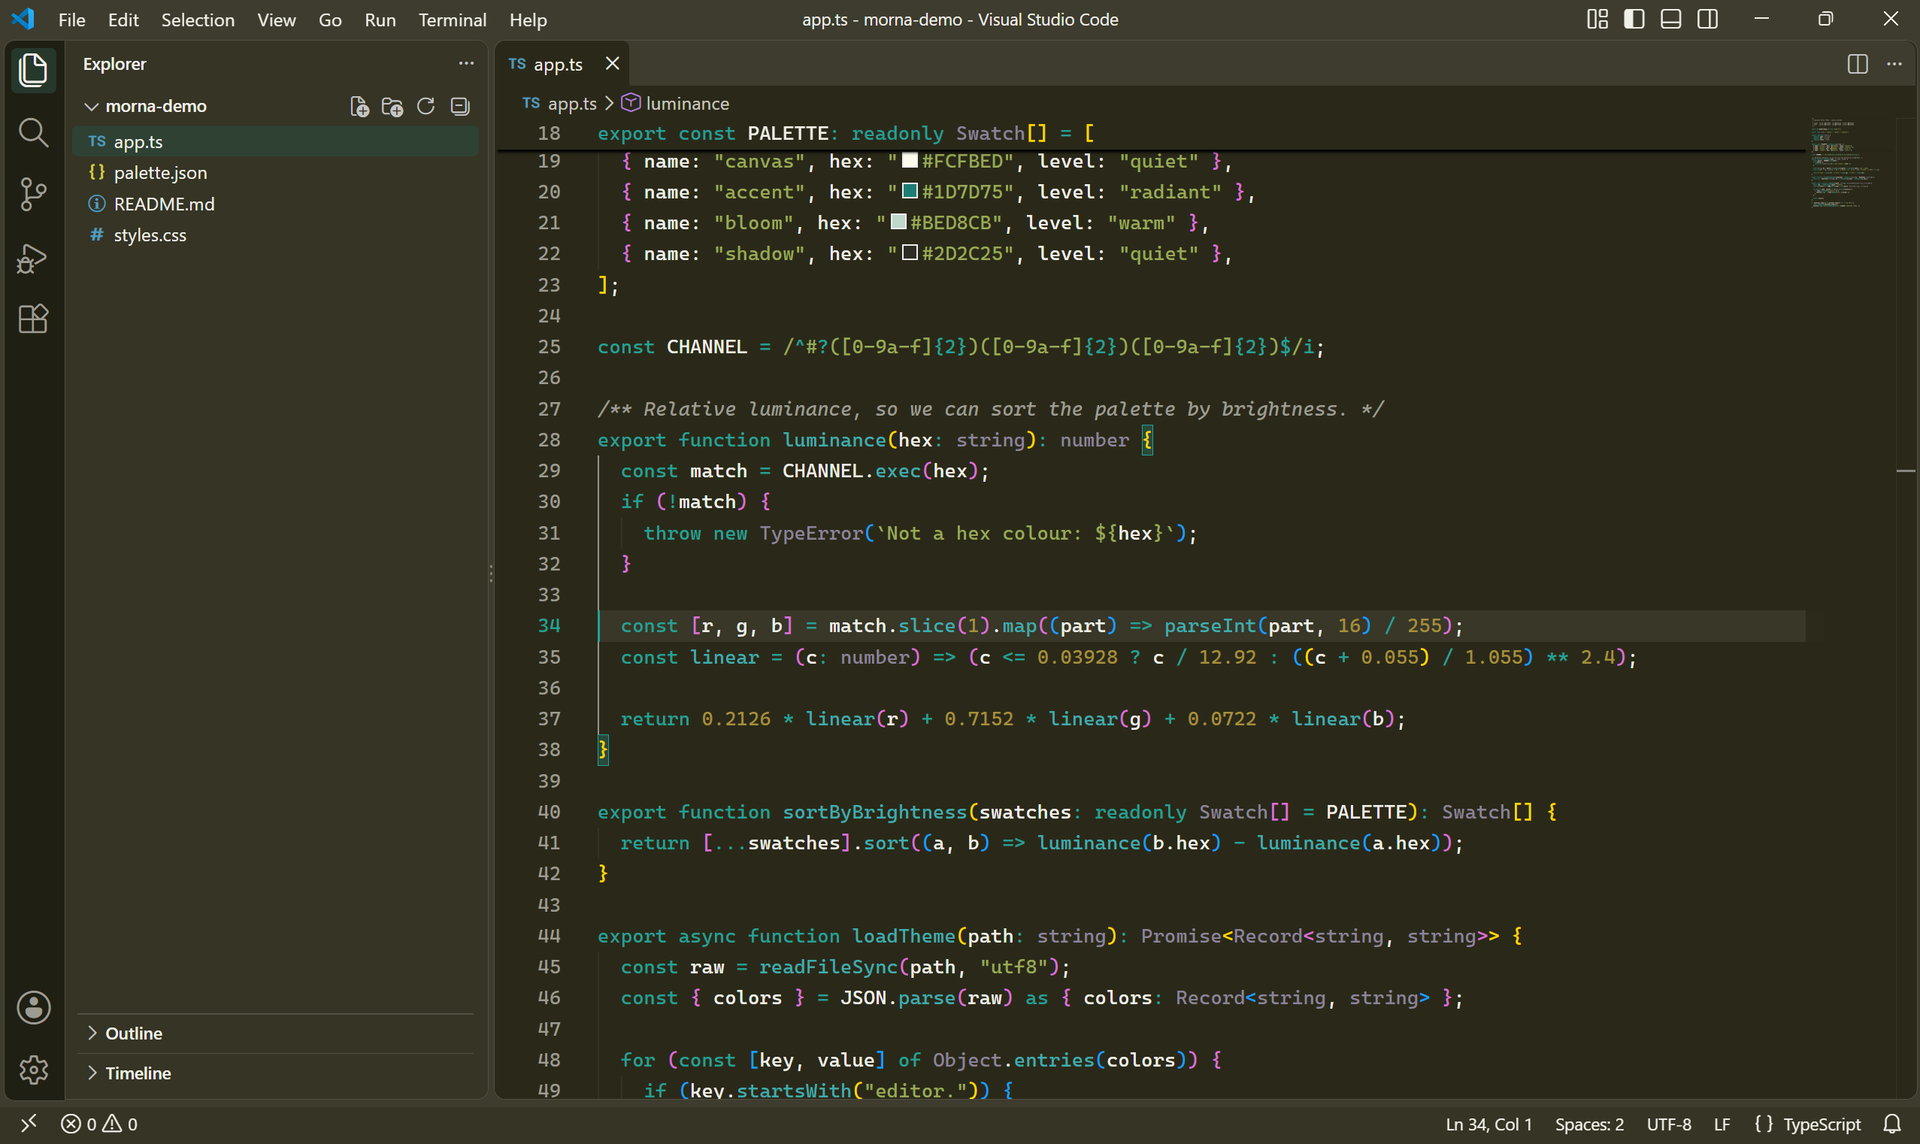Screen dimensions: 1920x1144
Task: Click the CHANNEL constant on line 25
Action: [x=706, y=347]
